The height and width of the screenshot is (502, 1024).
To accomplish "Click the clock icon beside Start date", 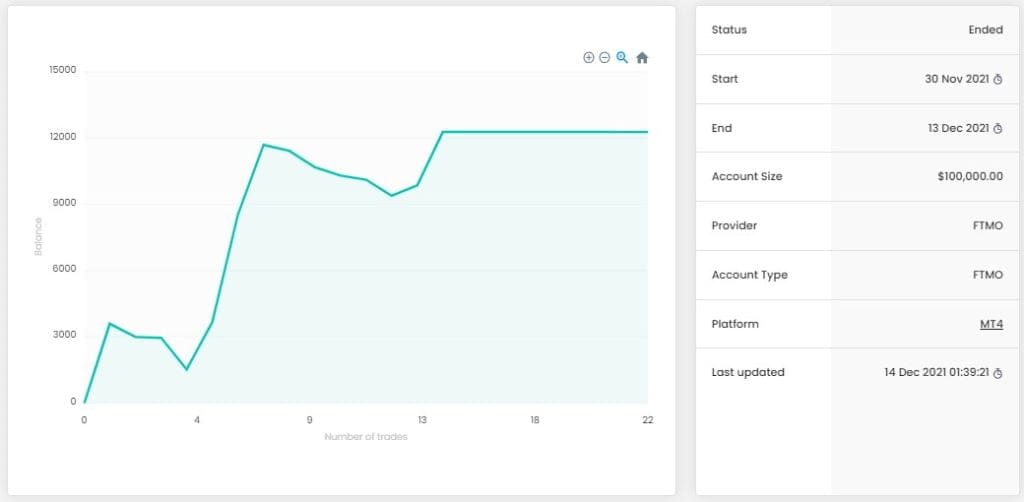I will 997,79.
